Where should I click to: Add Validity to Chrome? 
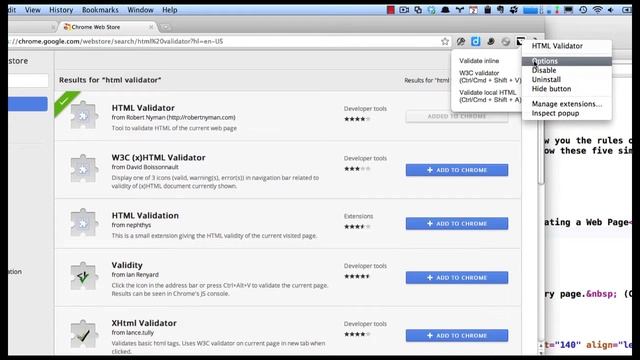click(457, 277)
